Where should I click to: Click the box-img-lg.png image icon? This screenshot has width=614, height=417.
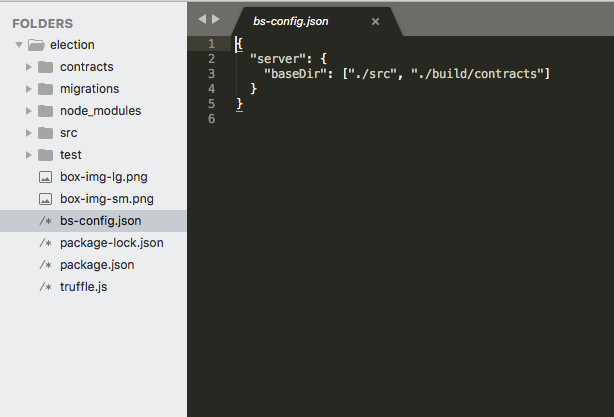click(45, 177)
